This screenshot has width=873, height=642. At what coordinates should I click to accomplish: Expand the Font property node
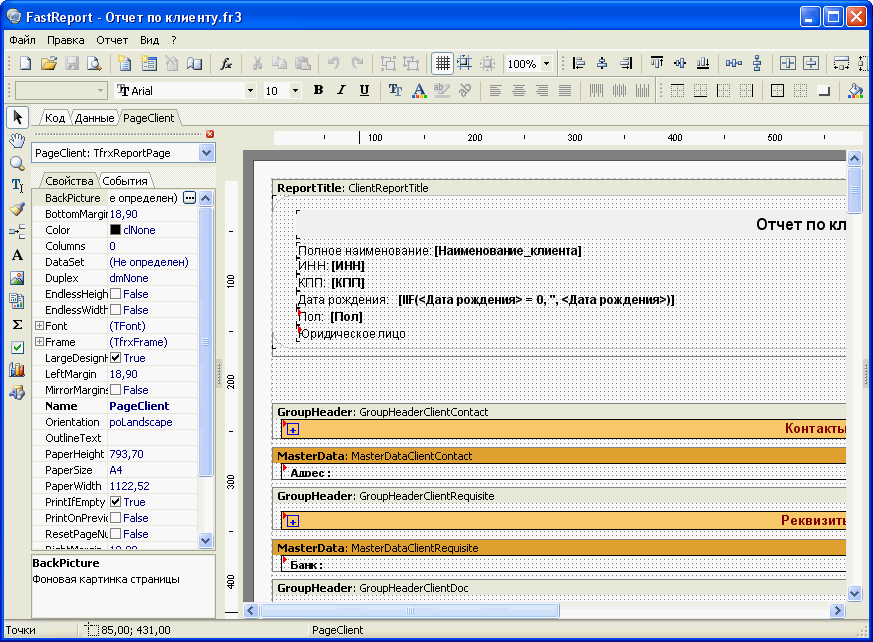(x=40, y=325)
